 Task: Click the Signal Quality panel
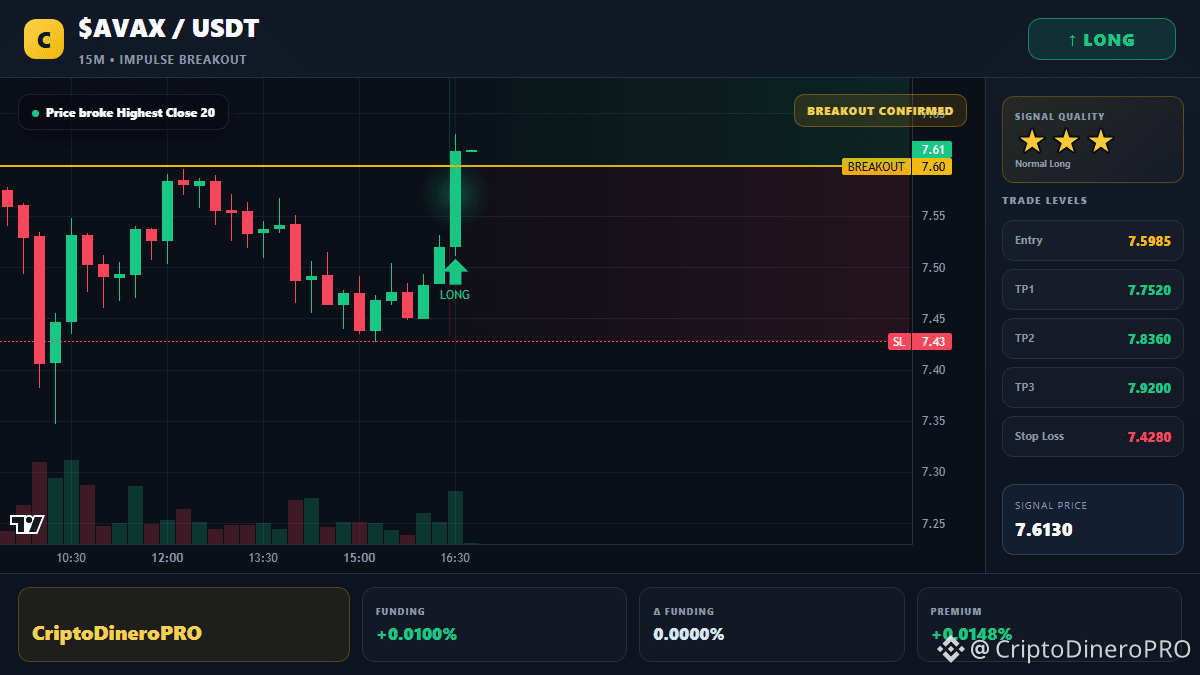pyautogui.click(x=1092, y=140)
